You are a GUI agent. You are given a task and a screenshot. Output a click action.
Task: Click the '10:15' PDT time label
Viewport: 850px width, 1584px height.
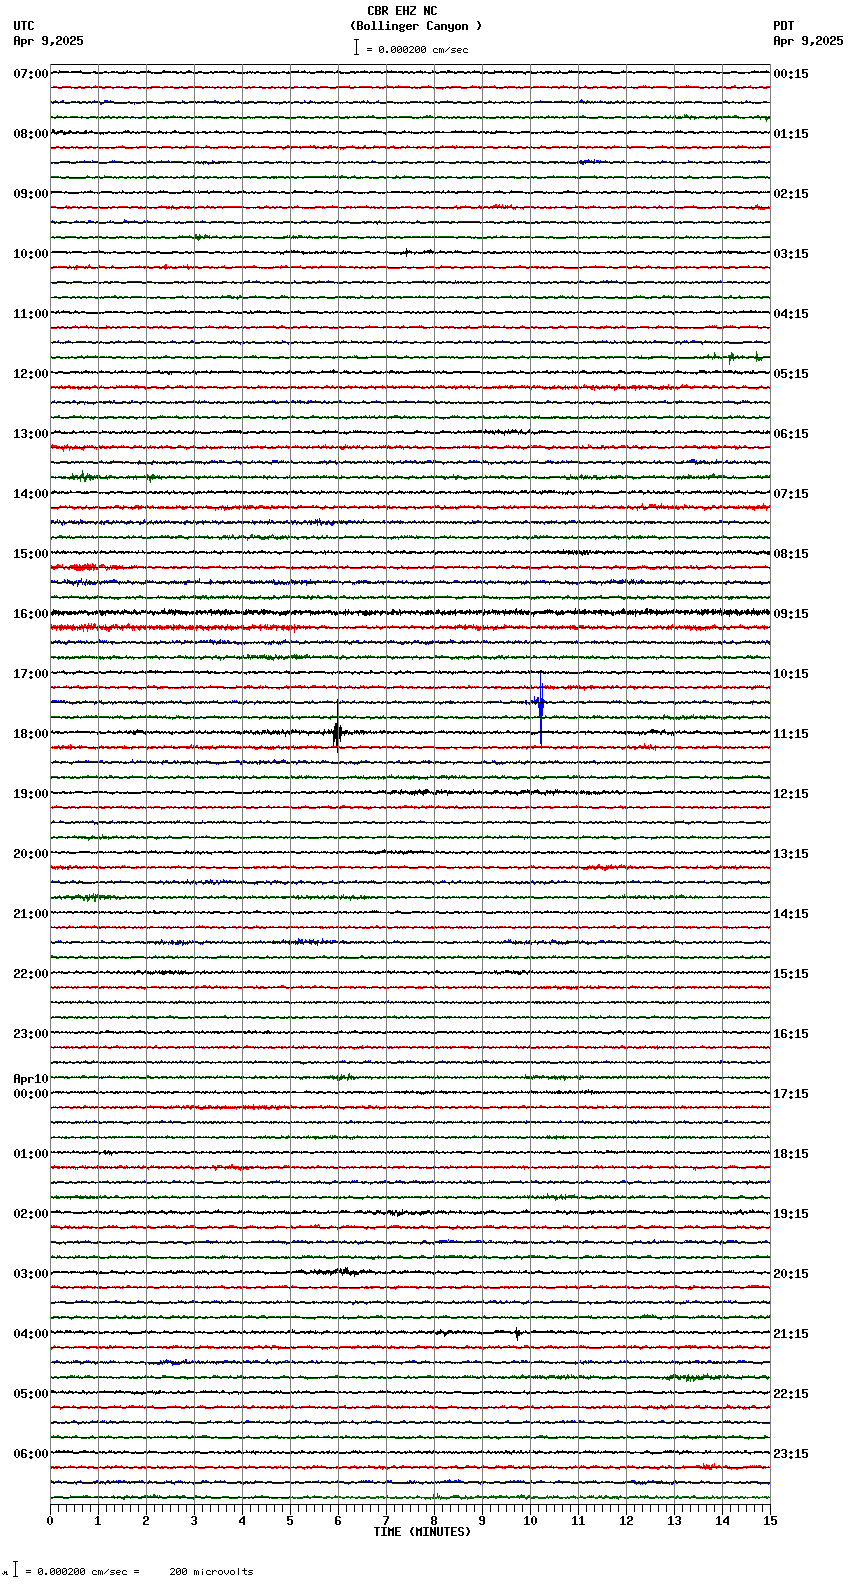point(791,674)
